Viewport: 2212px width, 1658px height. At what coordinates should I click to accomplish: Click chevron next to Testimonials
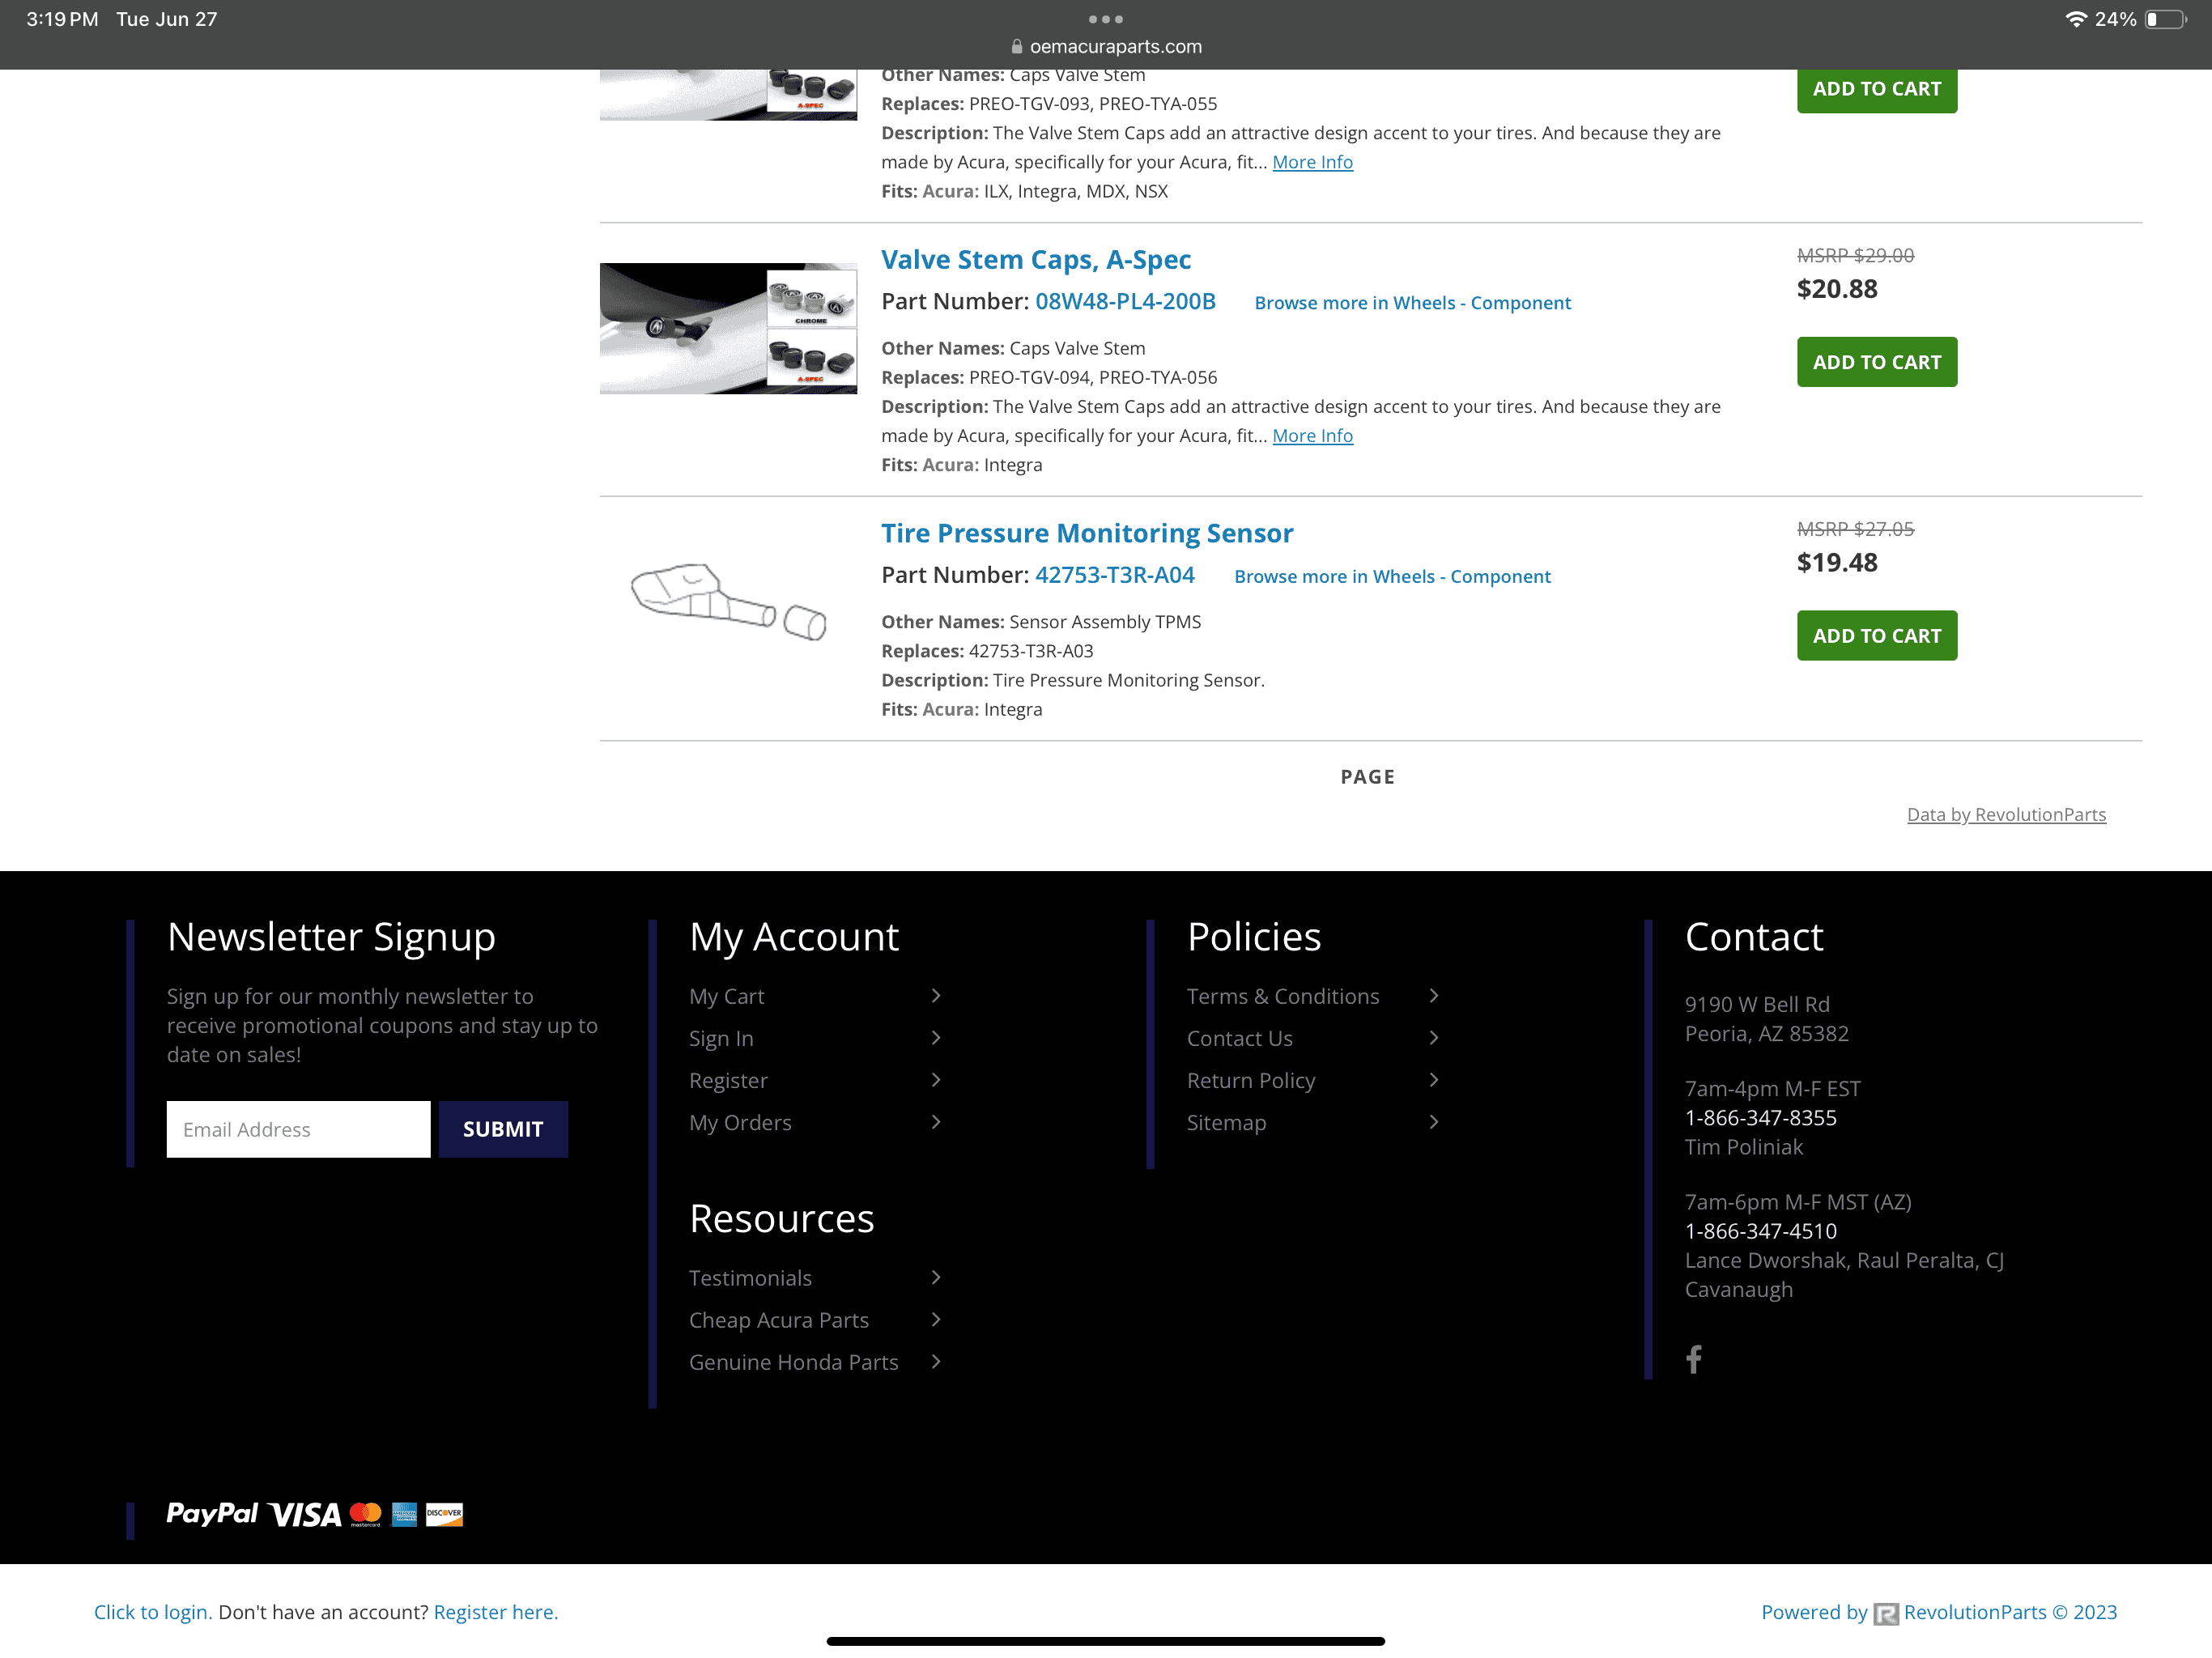[936, 1277]
